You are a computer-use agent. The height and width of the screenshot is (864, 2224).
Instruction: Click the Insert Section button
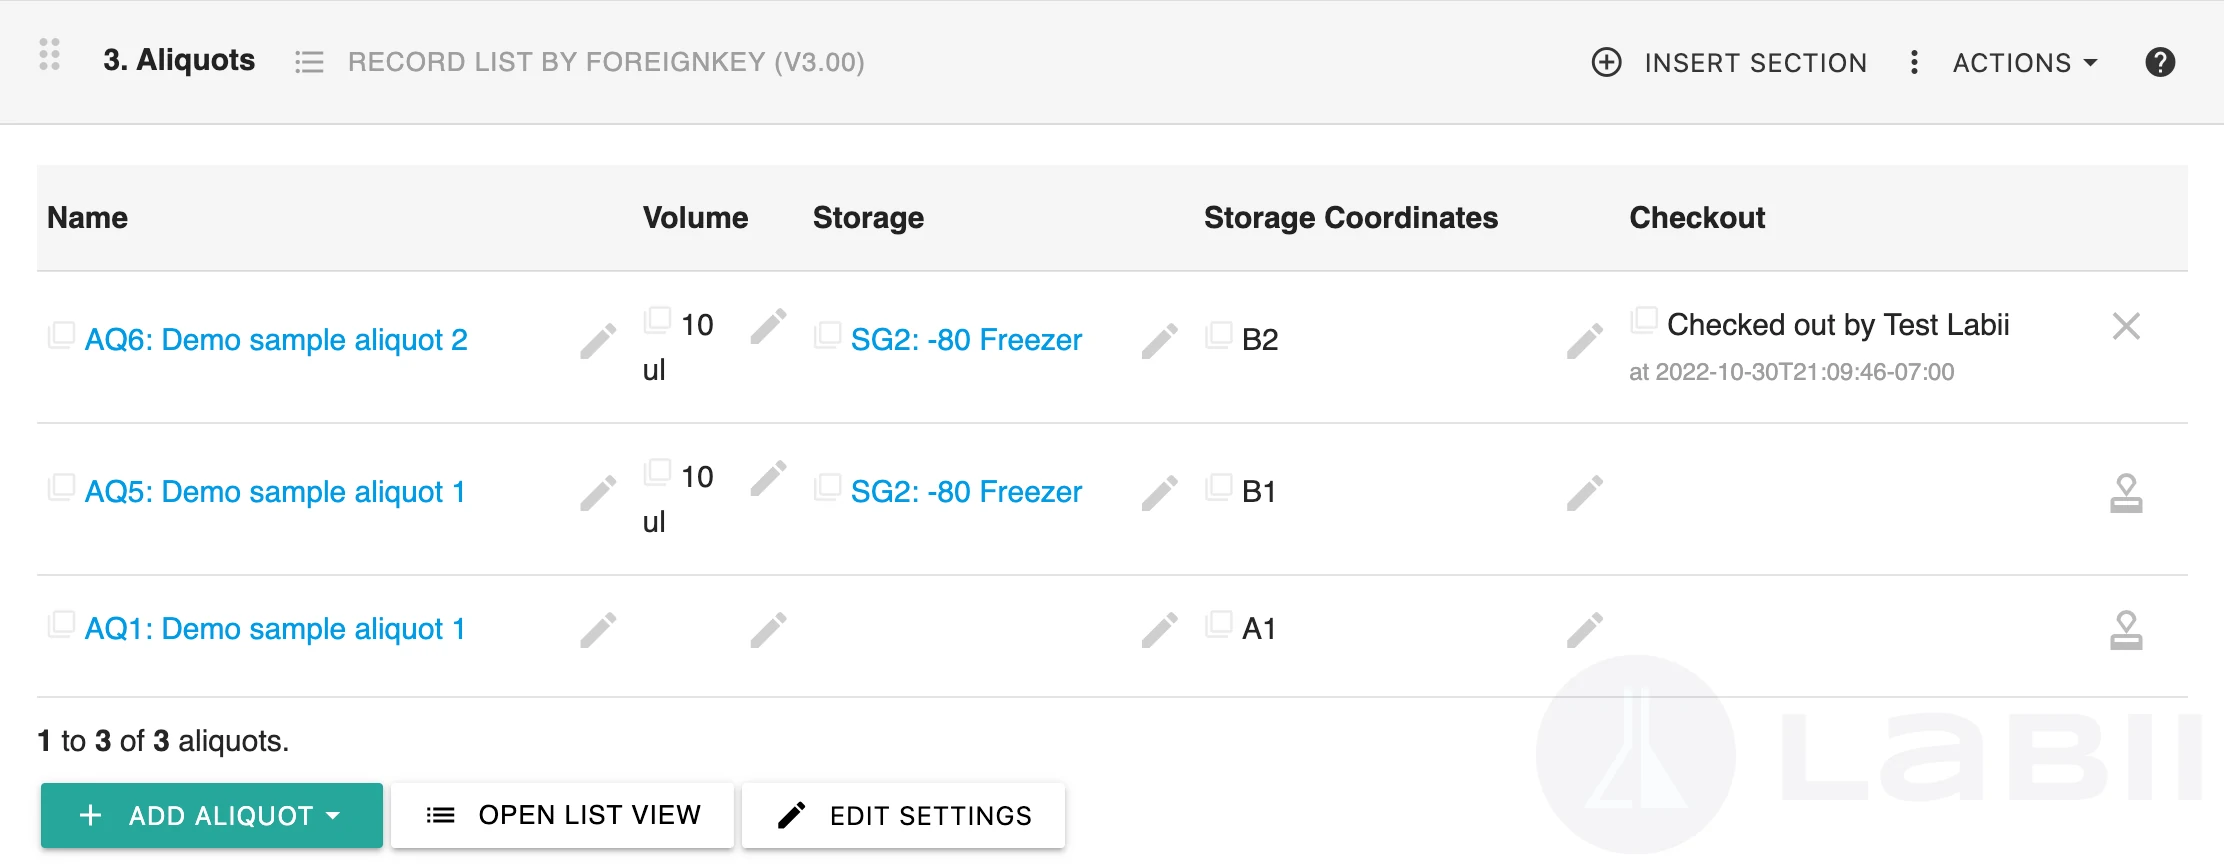click(1729, 62)
